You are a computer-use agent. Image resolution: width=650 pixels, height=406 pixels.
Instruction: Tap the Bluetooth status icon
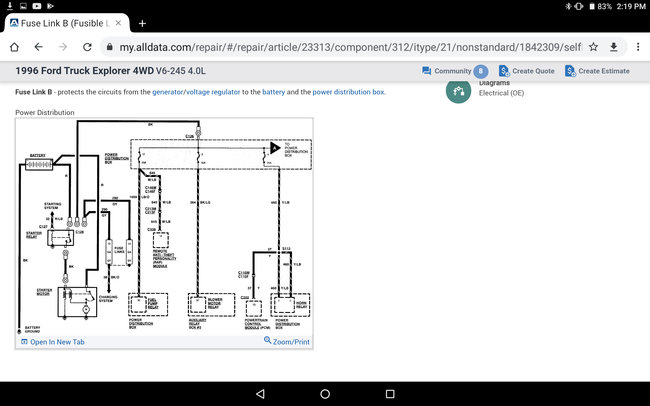click(x=568, y=6)
